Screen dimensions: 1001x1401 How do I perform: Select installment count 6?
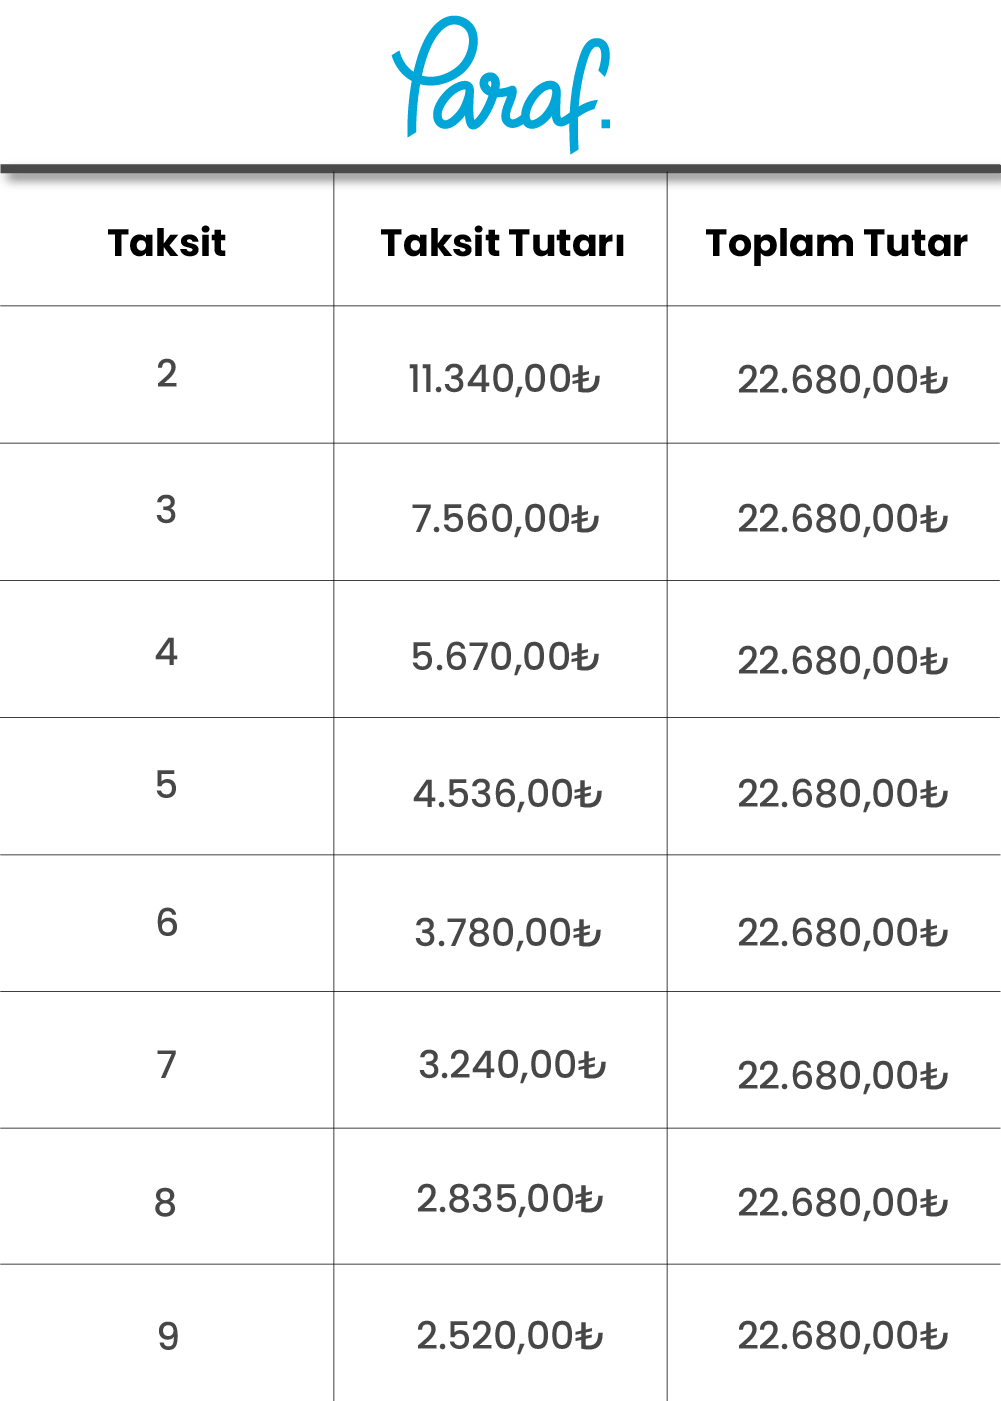pyautogui.click(x=167, y=922)
